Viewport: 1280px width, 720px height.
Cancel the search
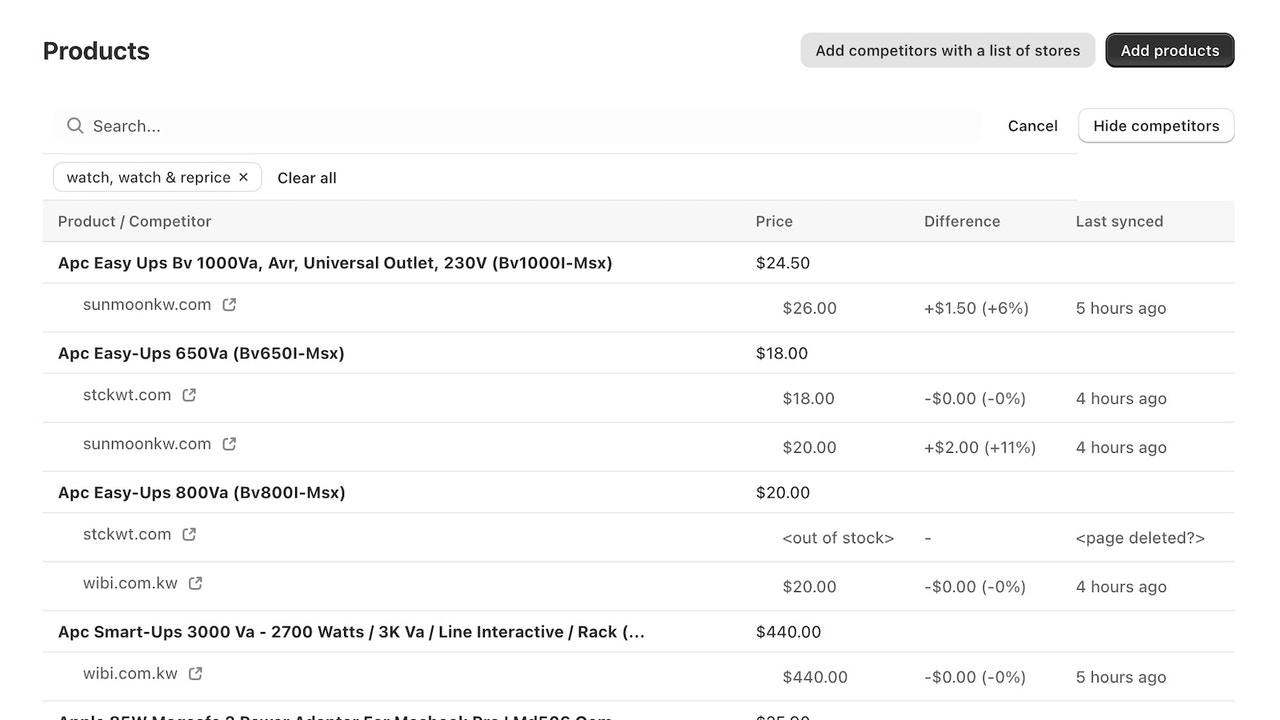click(1033, 126)
